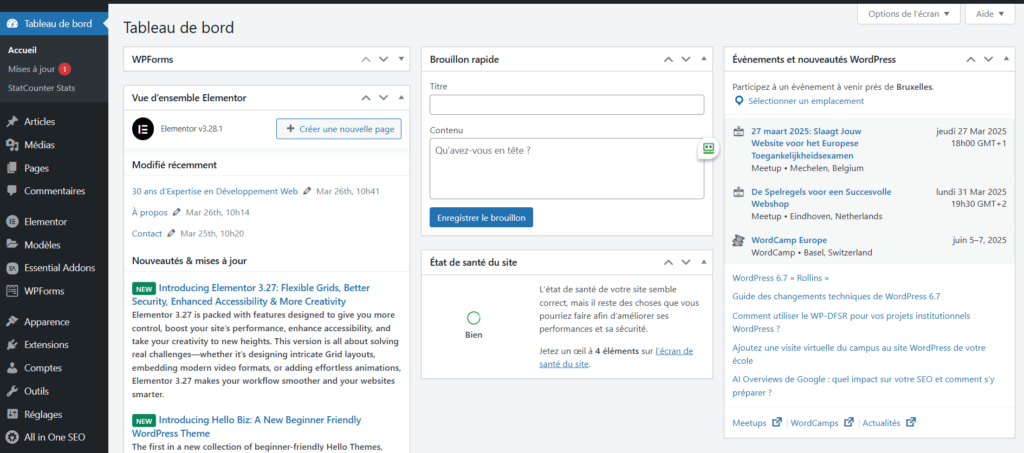Click the Contenu text area
Screen dimensions: 1024x453
coord(567,168)
